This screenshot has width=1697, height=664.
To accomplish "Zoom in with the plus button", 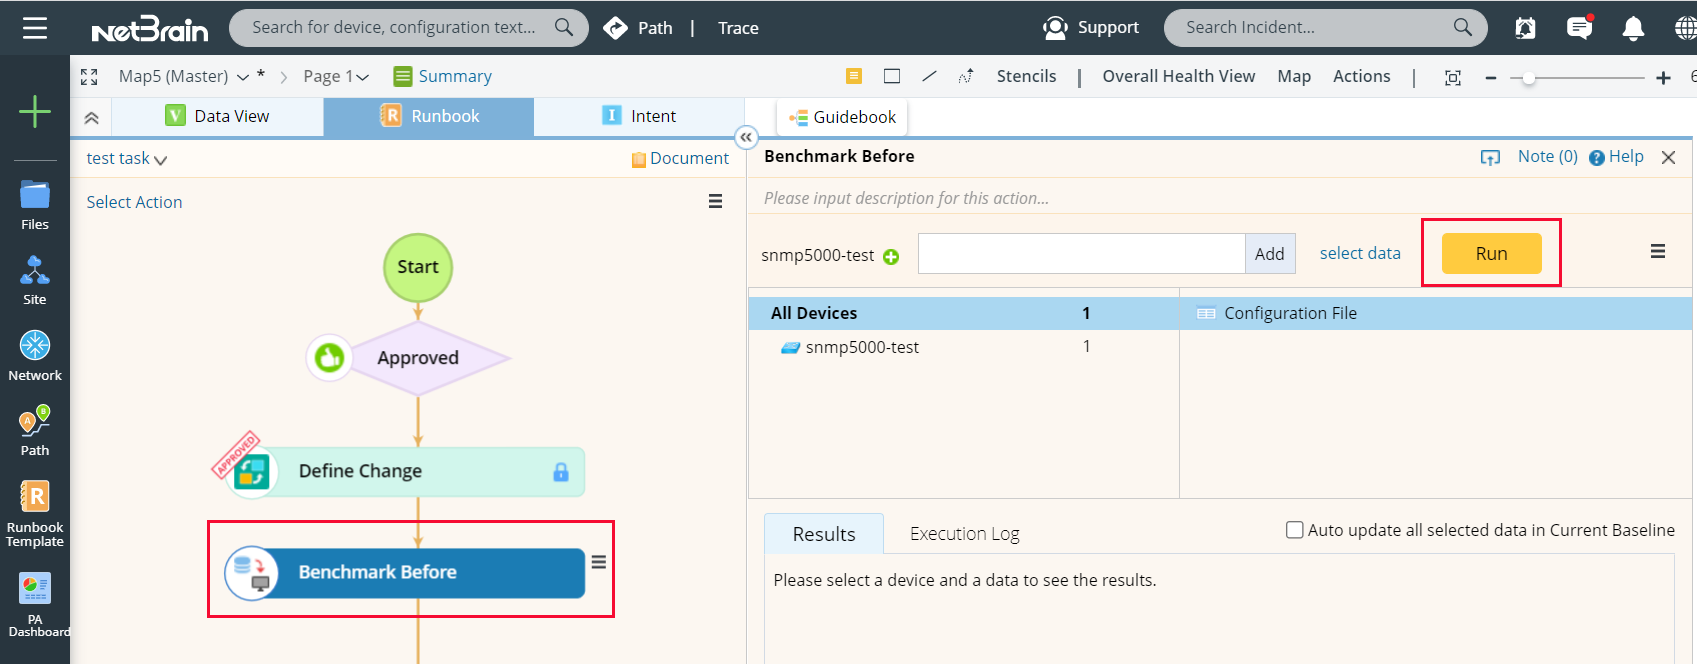I will 1663,77.
